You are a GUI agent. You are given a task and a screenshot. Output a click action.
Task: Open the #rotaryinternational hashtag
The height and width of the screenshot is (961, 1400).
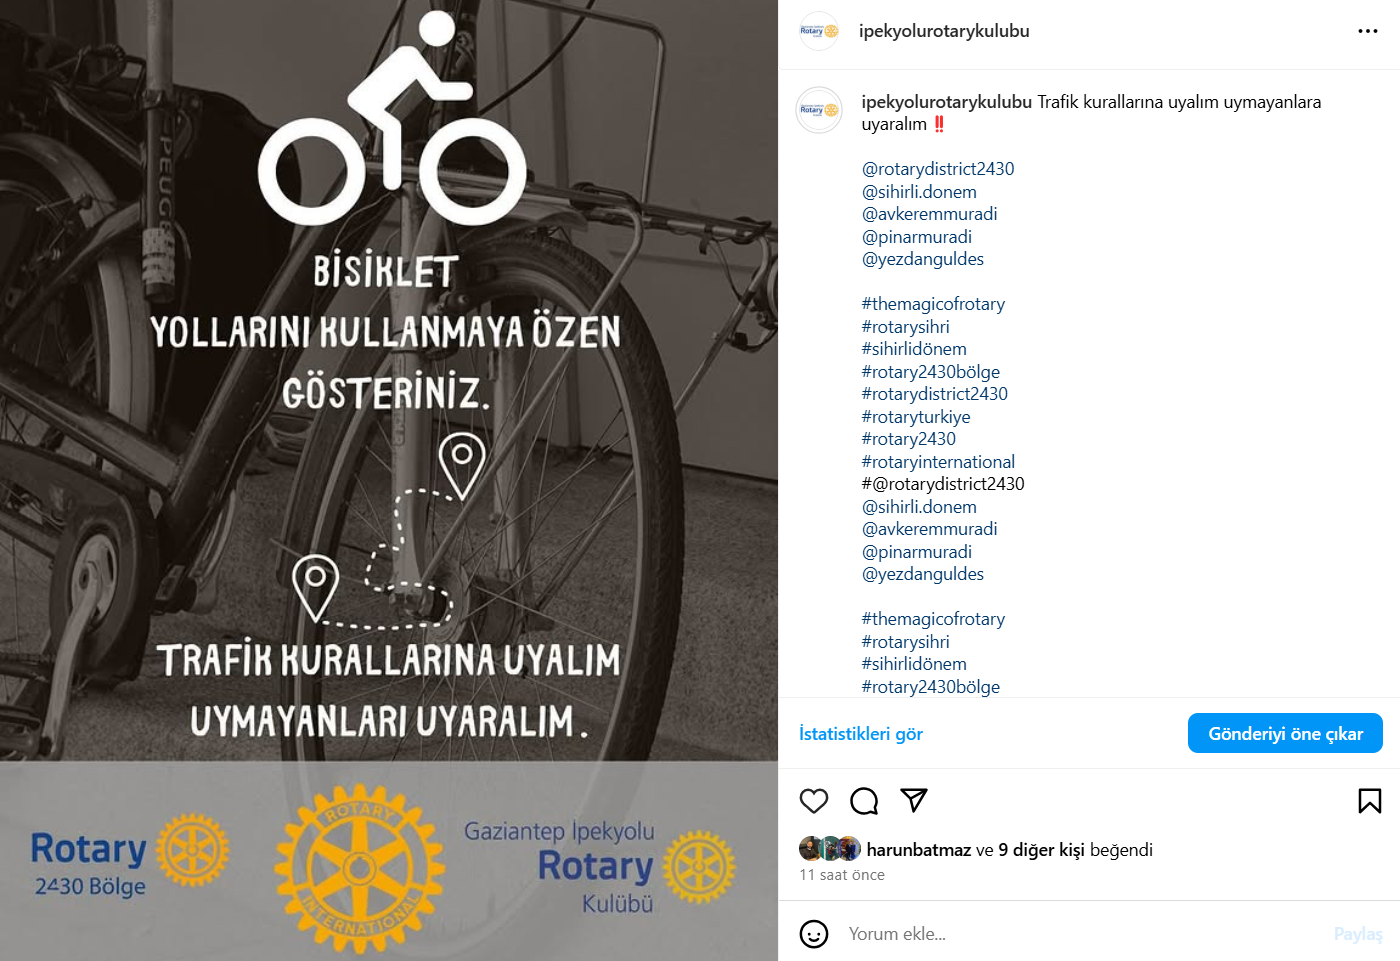tap(938, 462)
